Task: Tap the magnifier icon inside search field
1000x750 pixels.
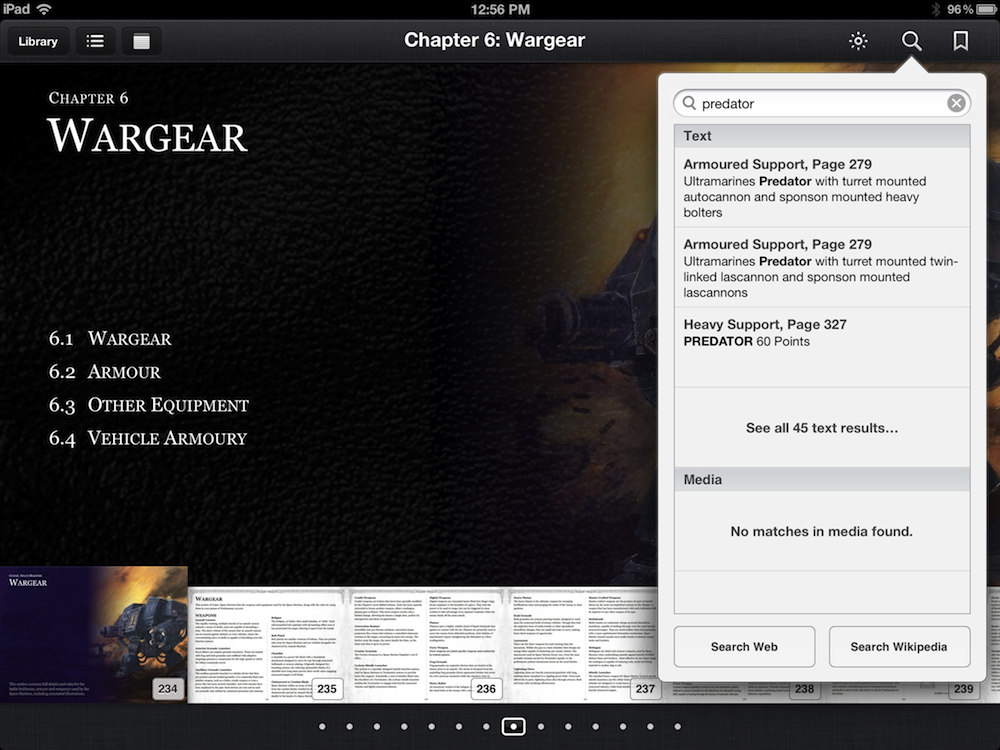Action: (689, 103)
